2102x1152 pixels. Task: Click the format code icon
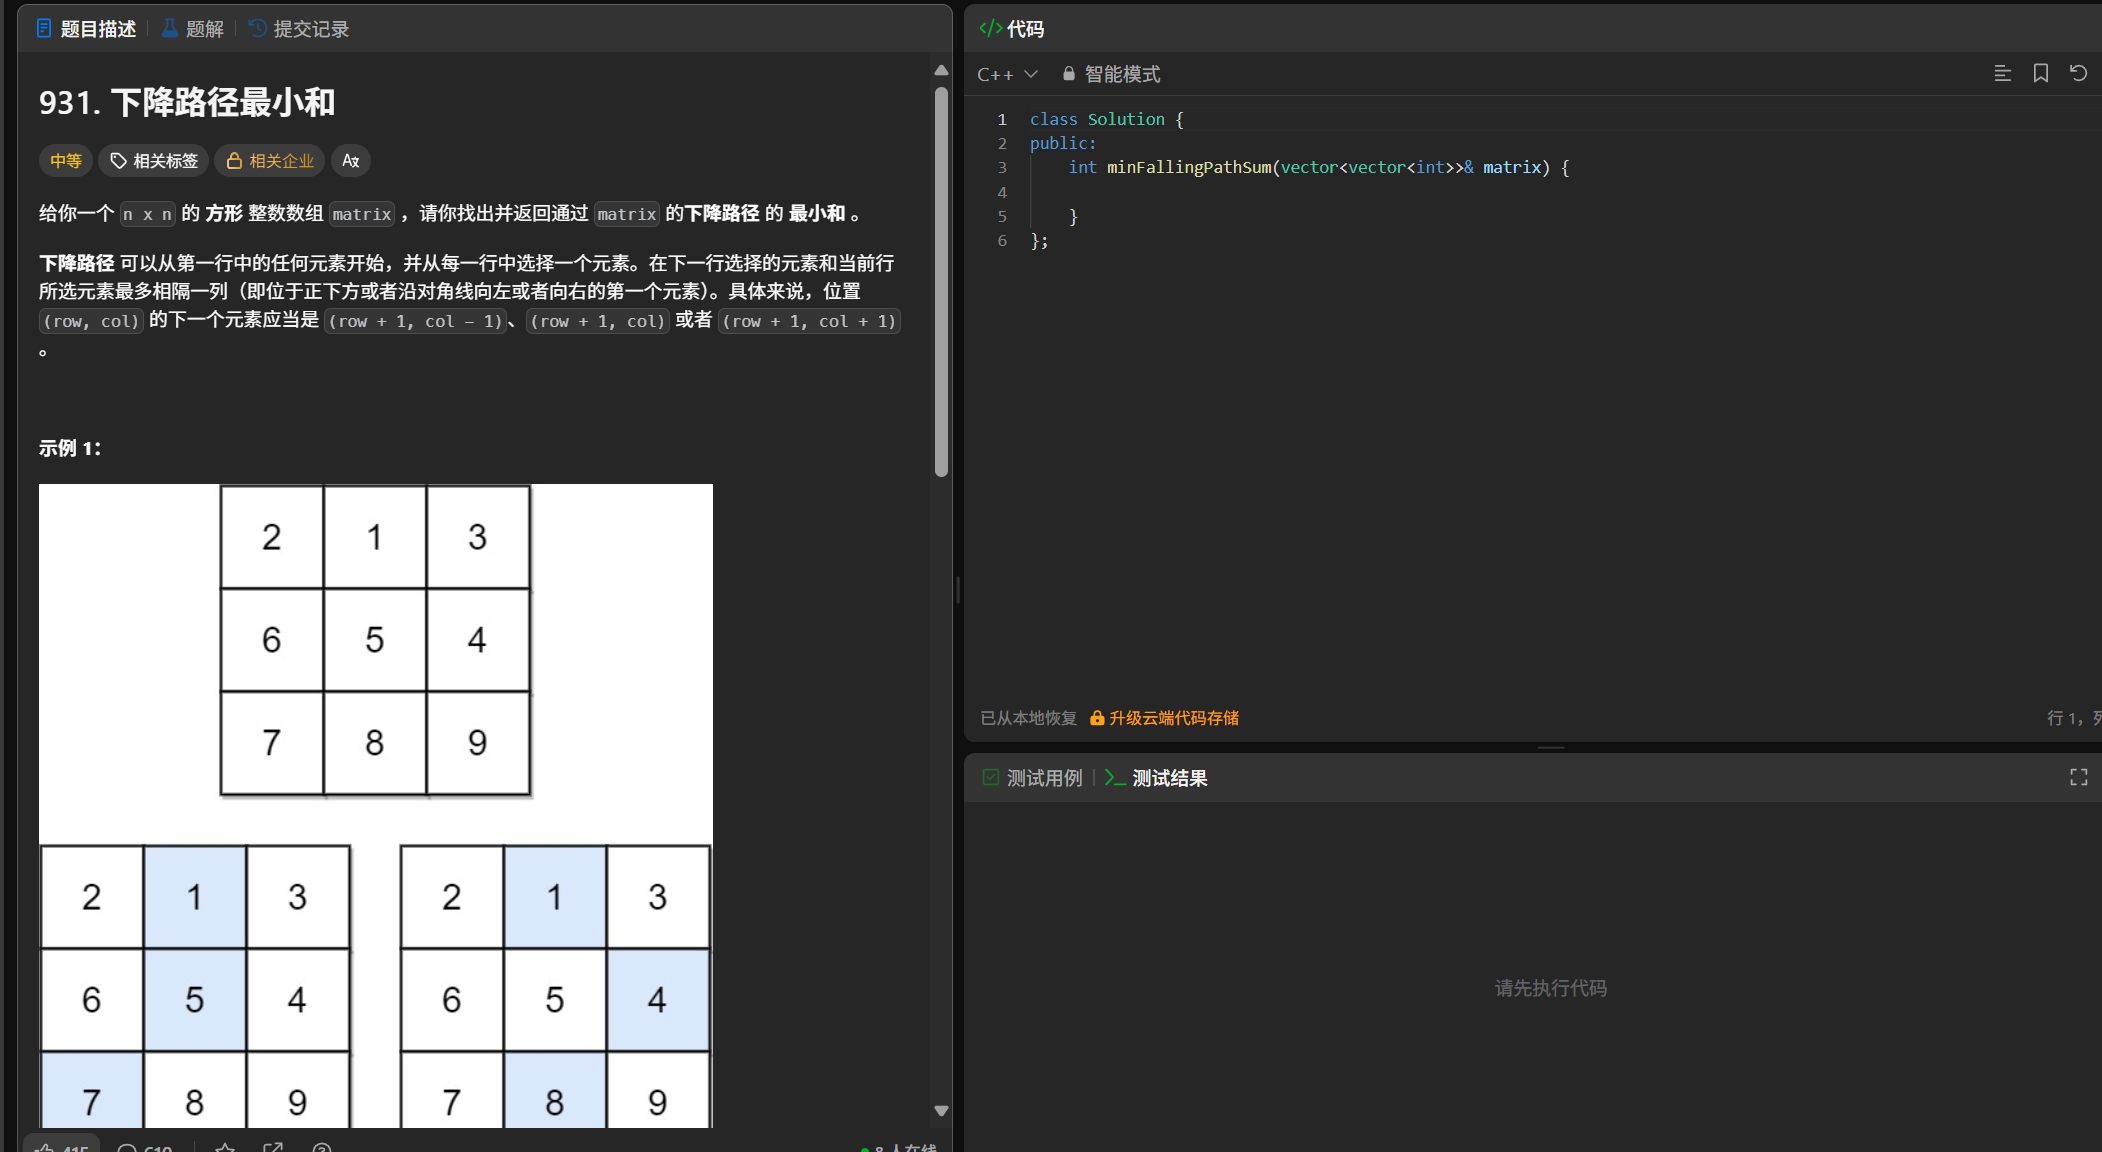pyautogui.click(x=2002, y=73)
